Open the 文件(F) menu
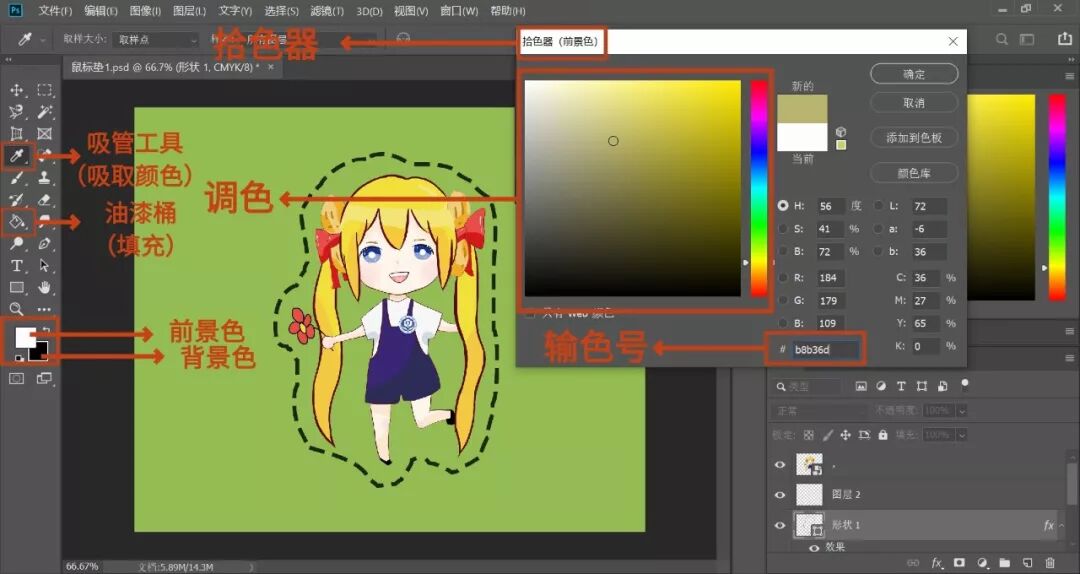This screenshot has width=1080, height=574. (x=55, y=11)
